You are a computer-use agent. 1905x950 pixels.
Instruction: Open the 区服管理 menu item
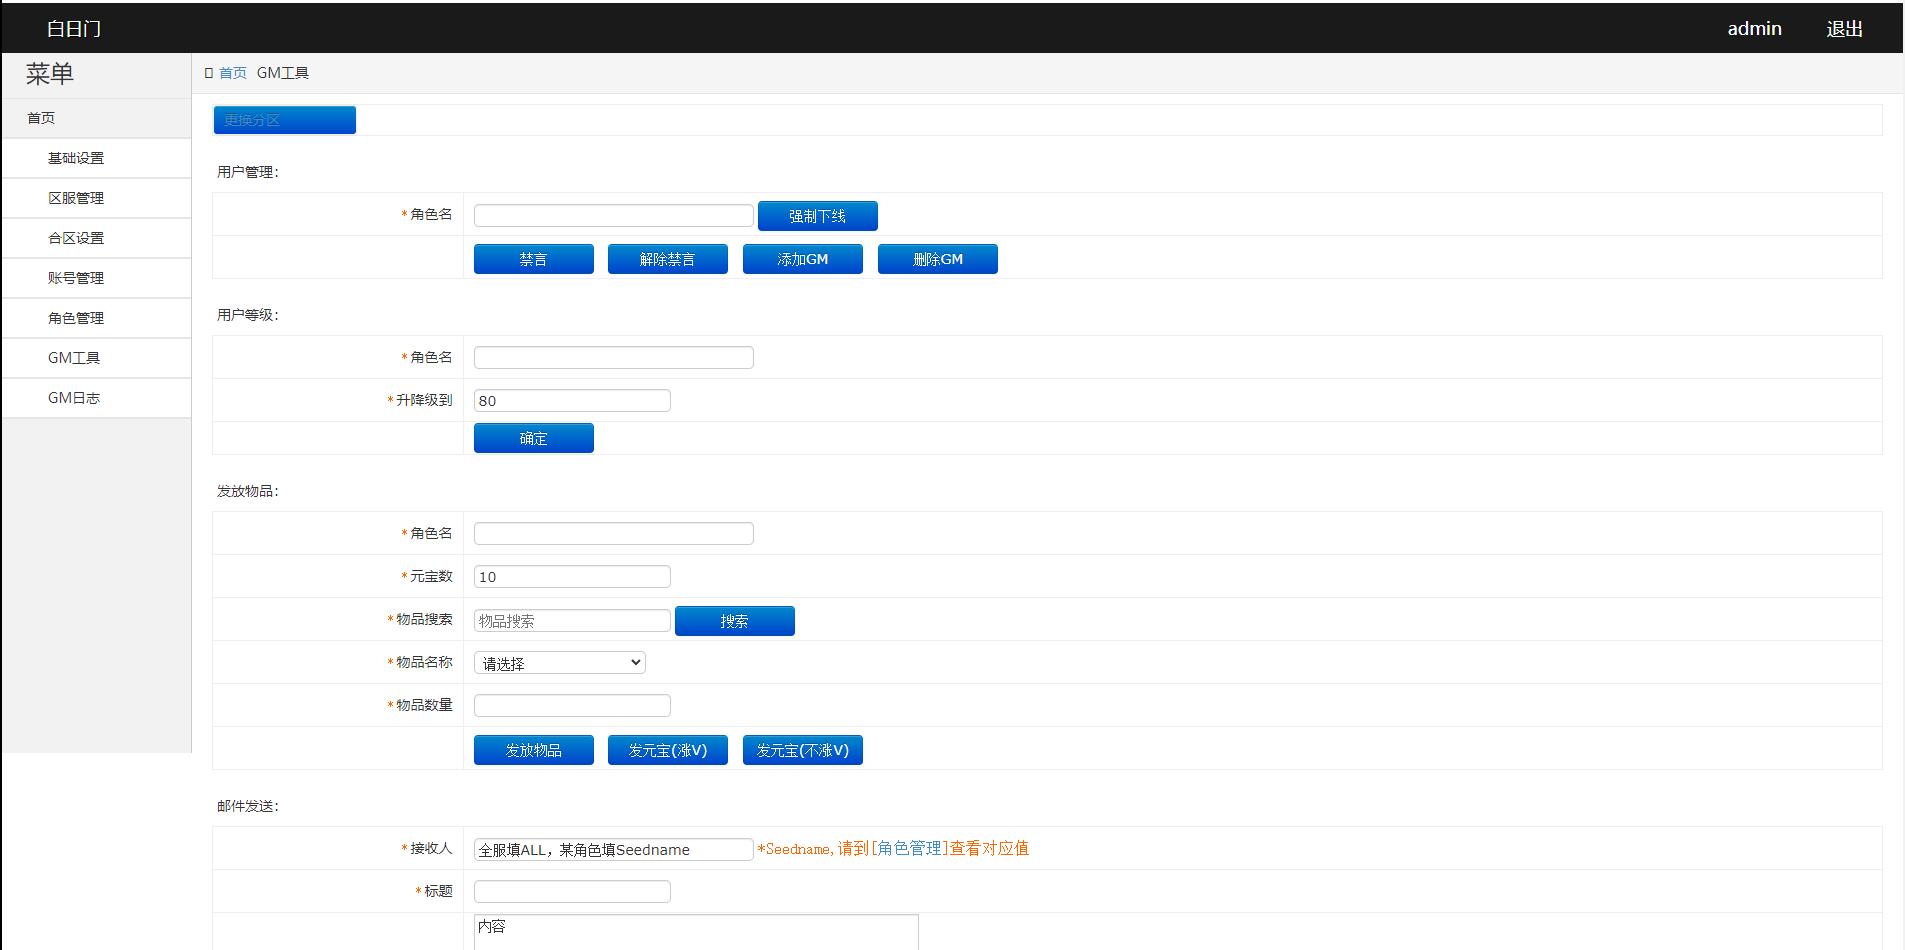(75, 197)
